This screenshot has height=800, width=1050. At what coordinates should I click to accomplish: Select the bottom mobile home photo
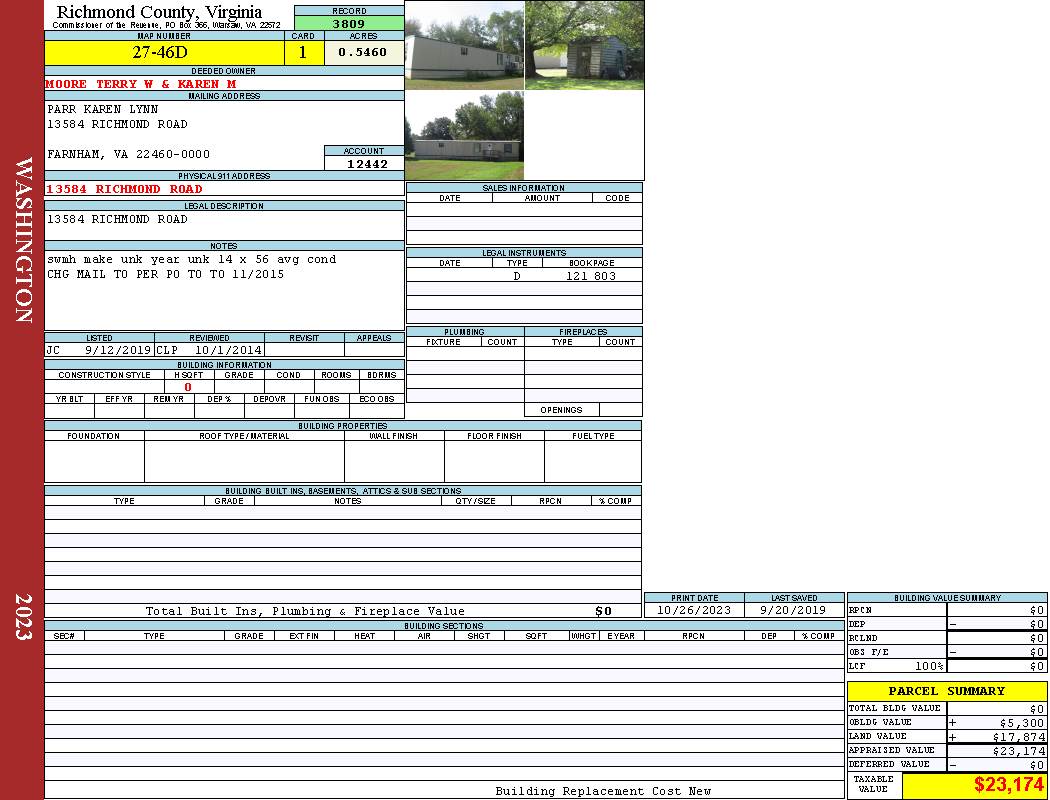click(464, 136)
